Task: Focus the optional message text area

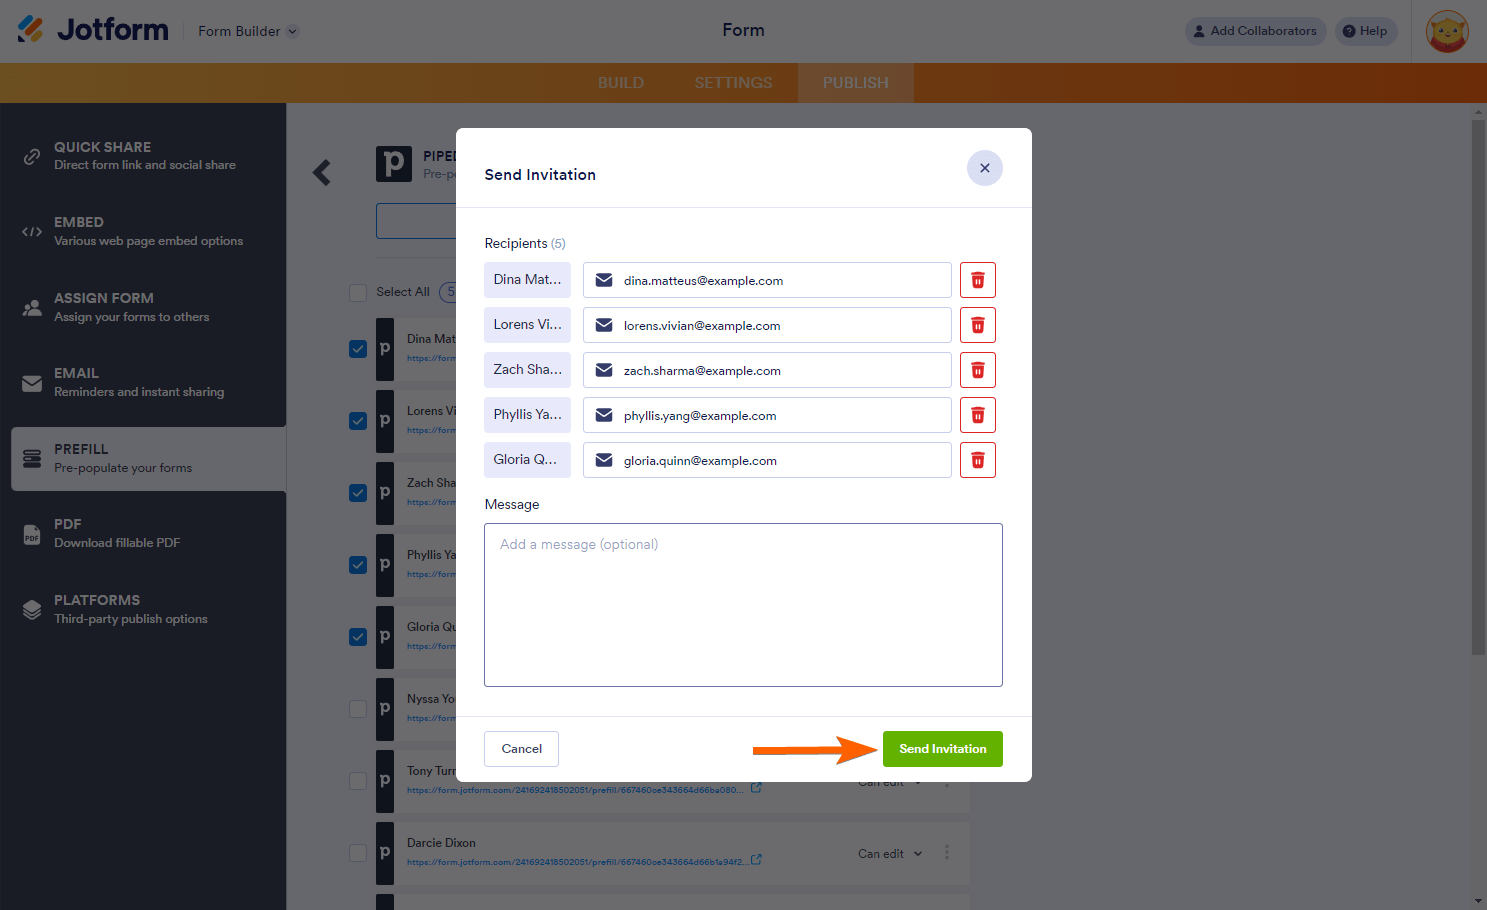Action: (x=743, y=605)
